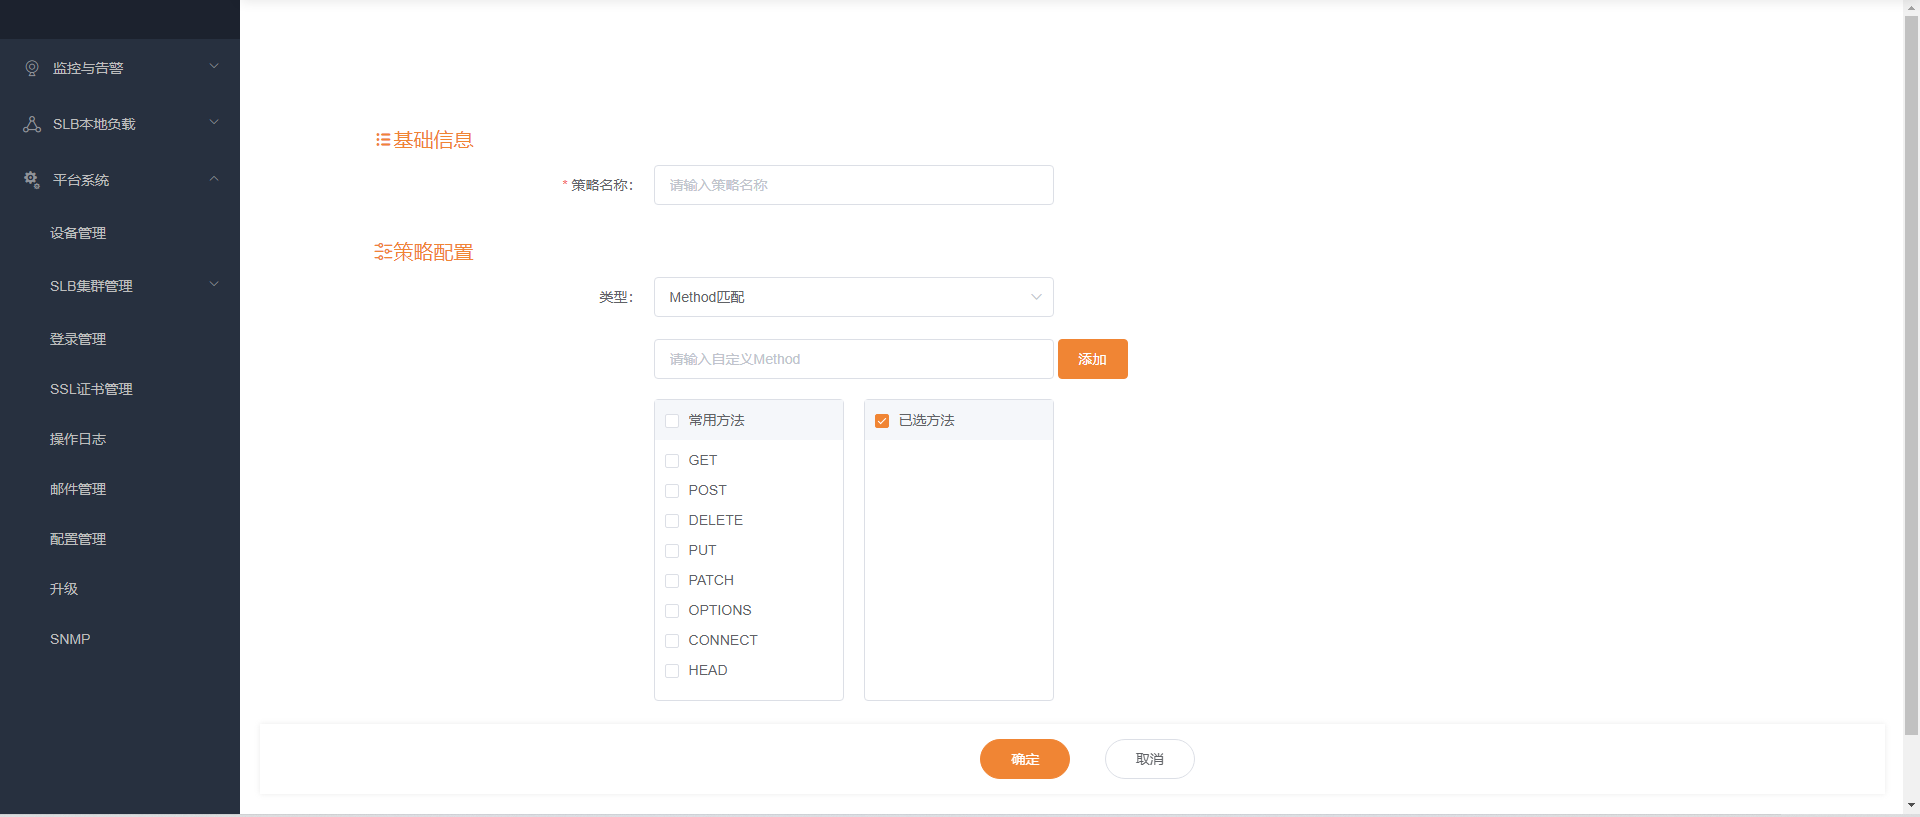Focus the 策略名称 input field
The width and height of the screenshot is (1920, 817).
pyautogui.click(x=853, y=185)
